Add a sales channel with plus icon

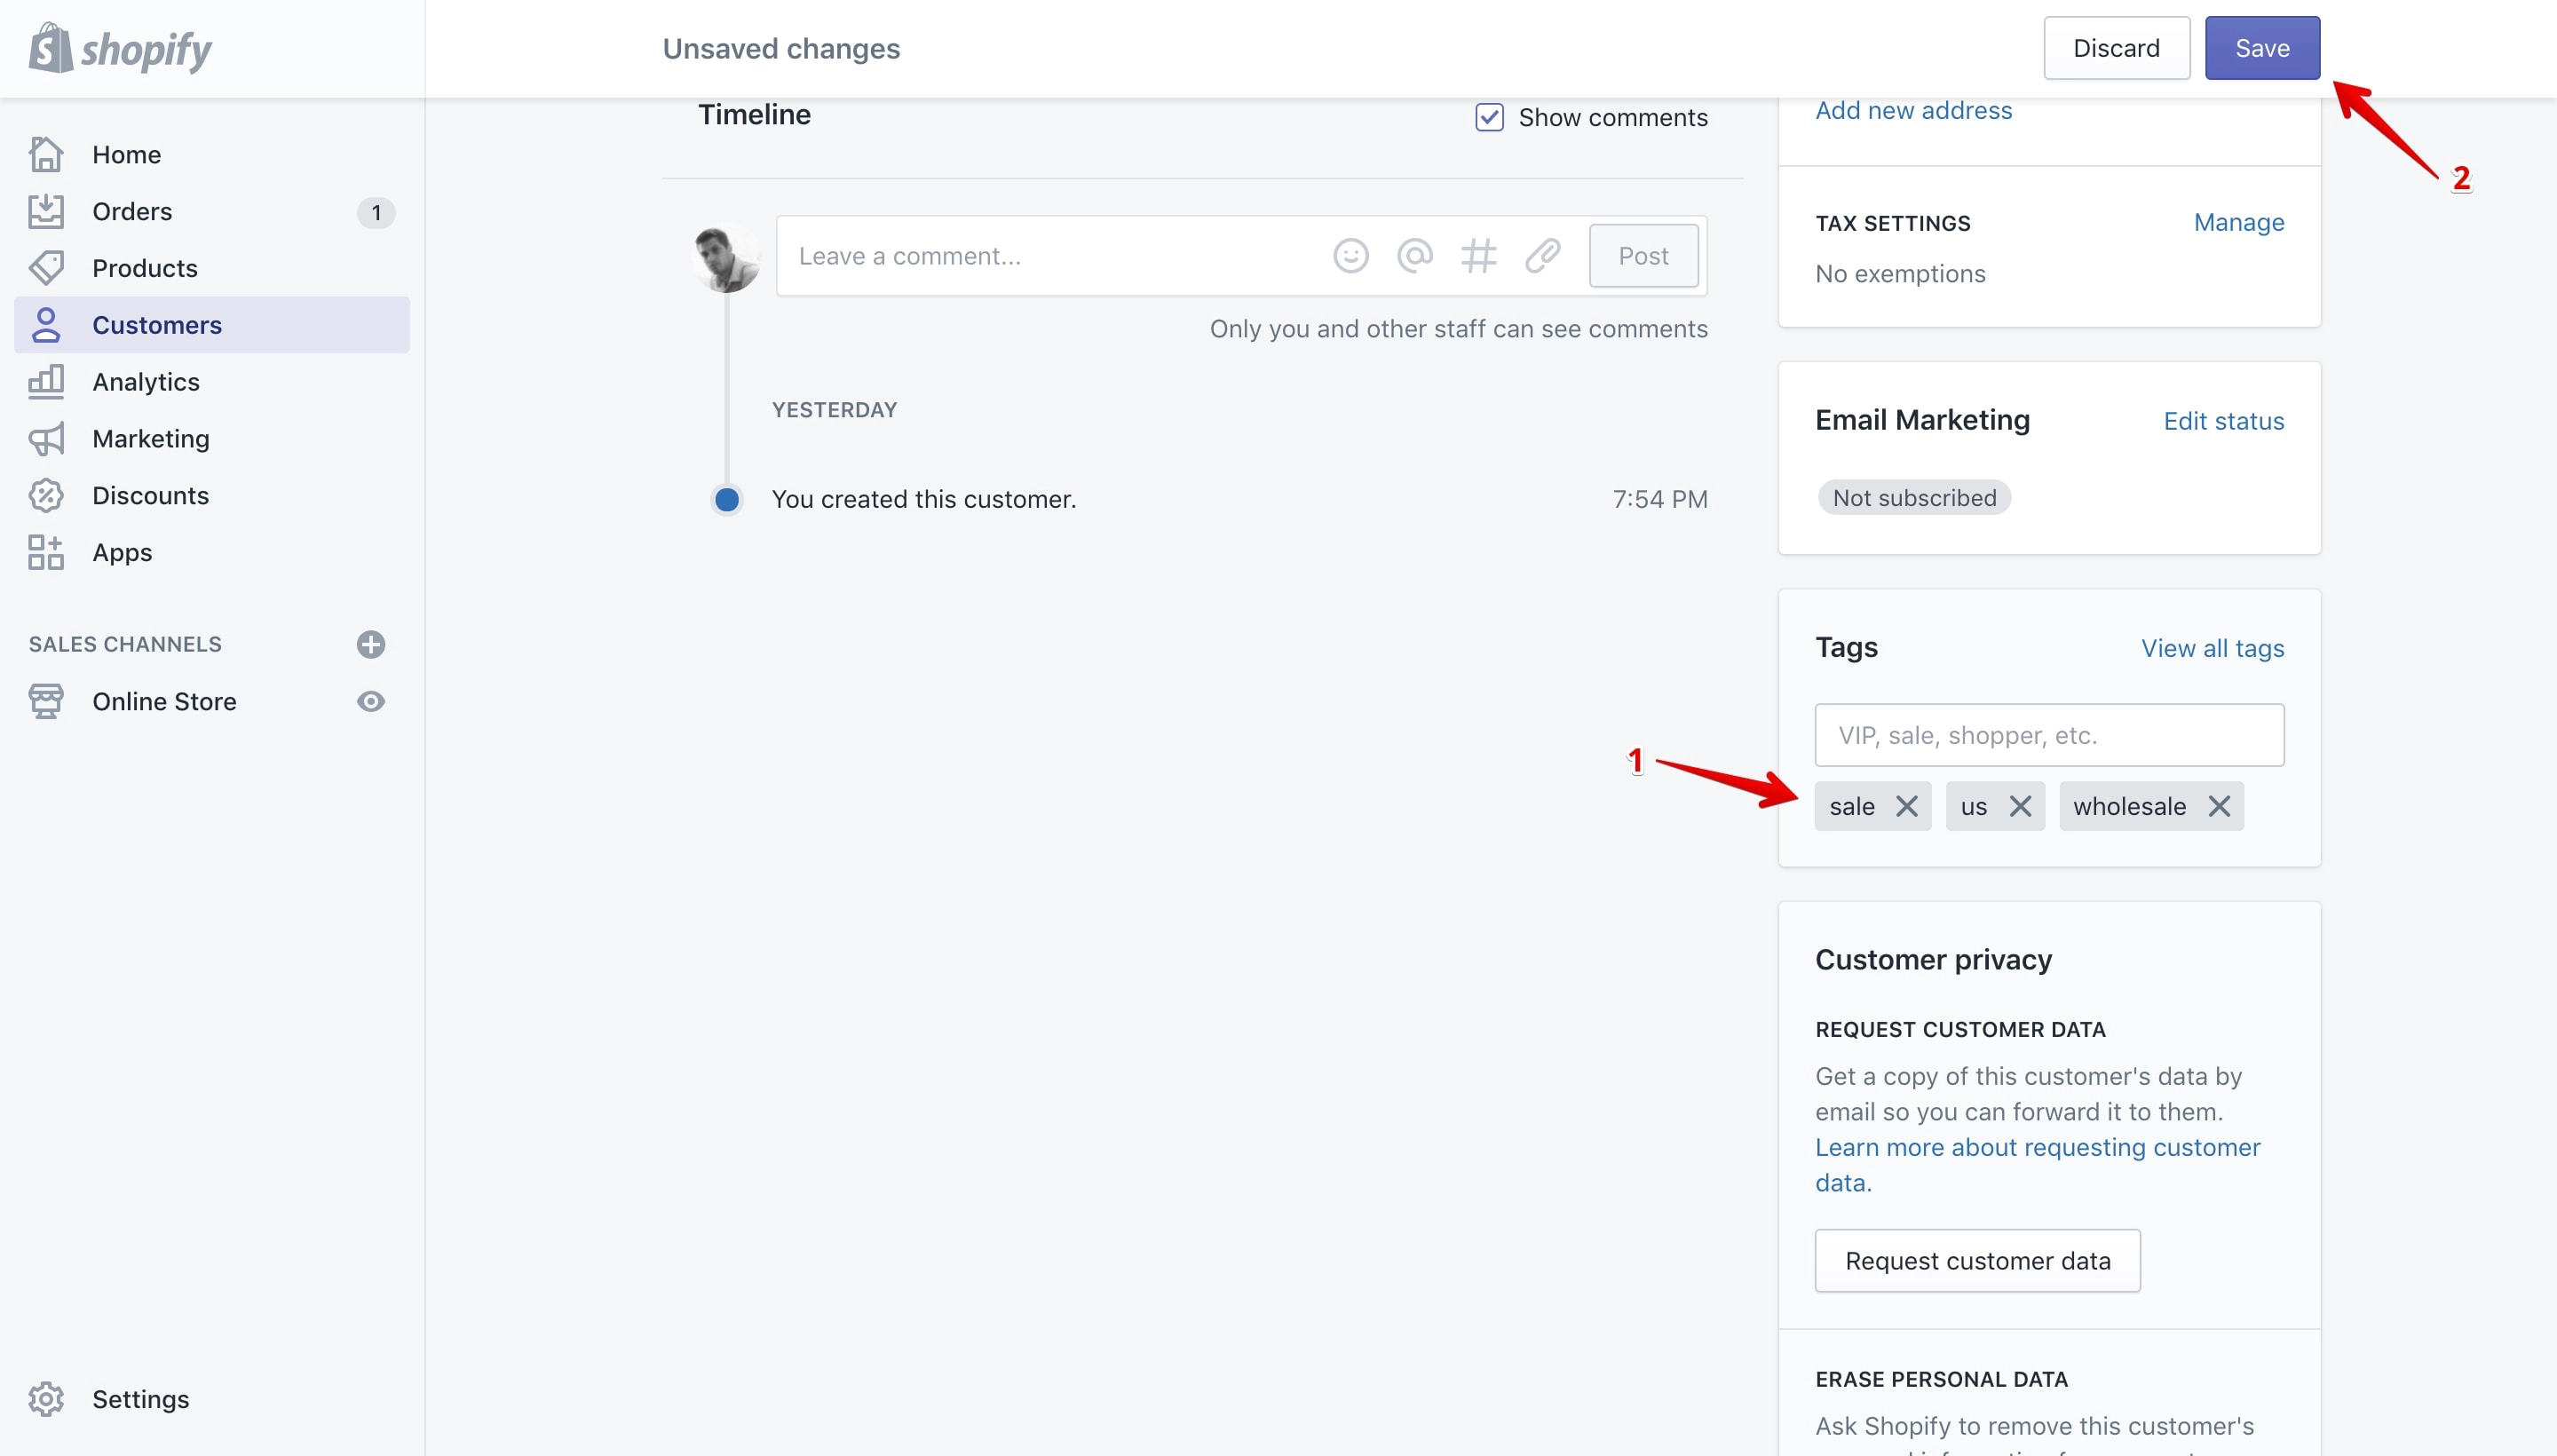pyautogui.click(x=371, y=644)
